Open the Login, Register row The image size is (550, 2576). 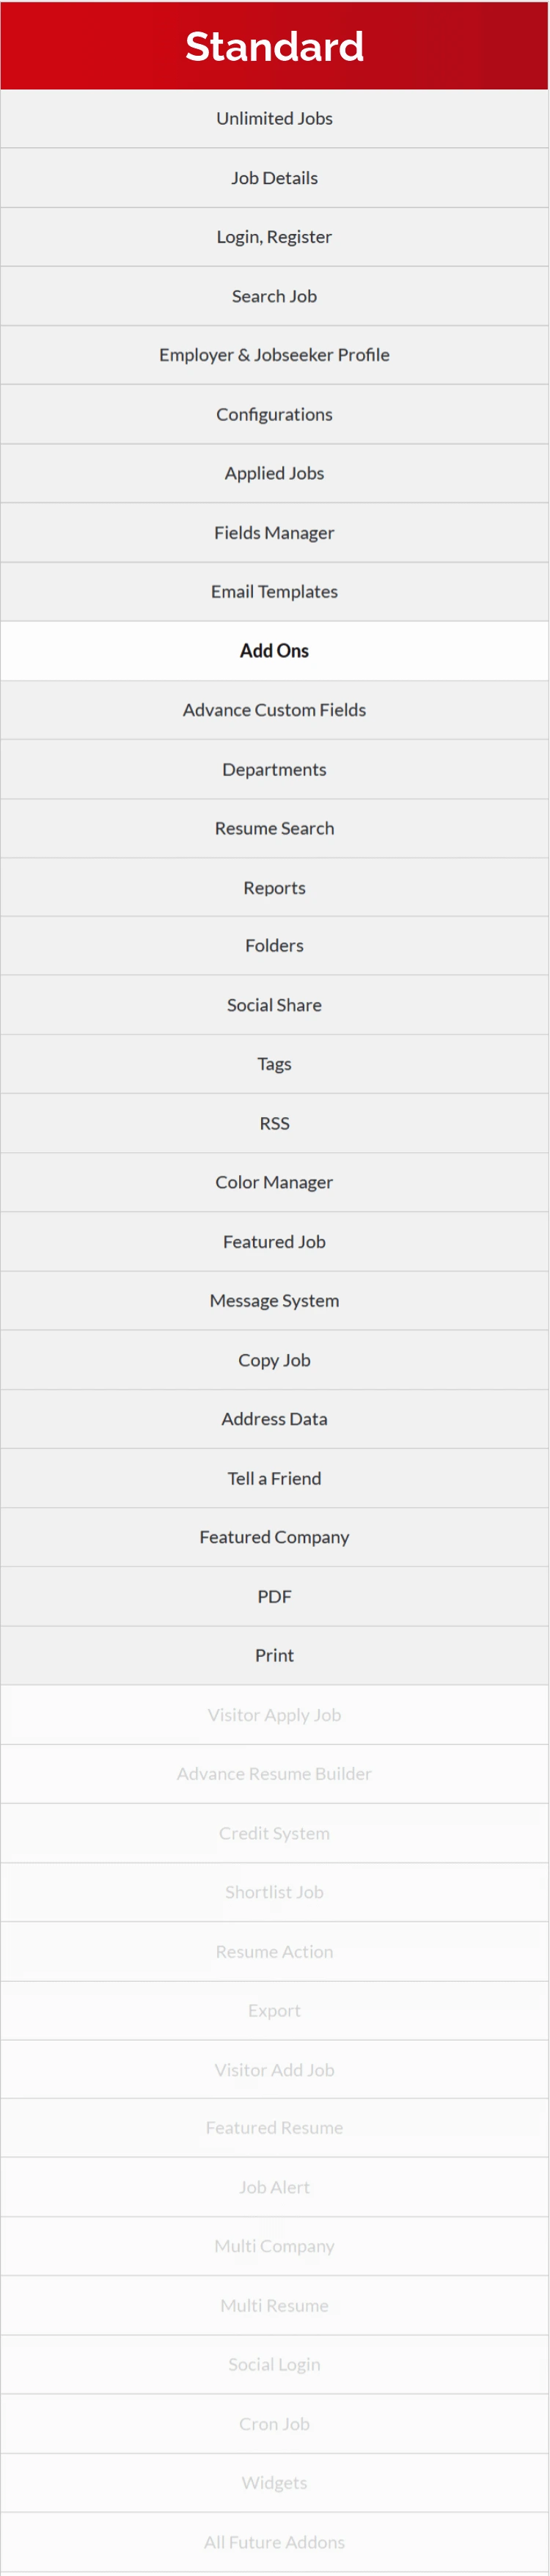click(274, 237)
